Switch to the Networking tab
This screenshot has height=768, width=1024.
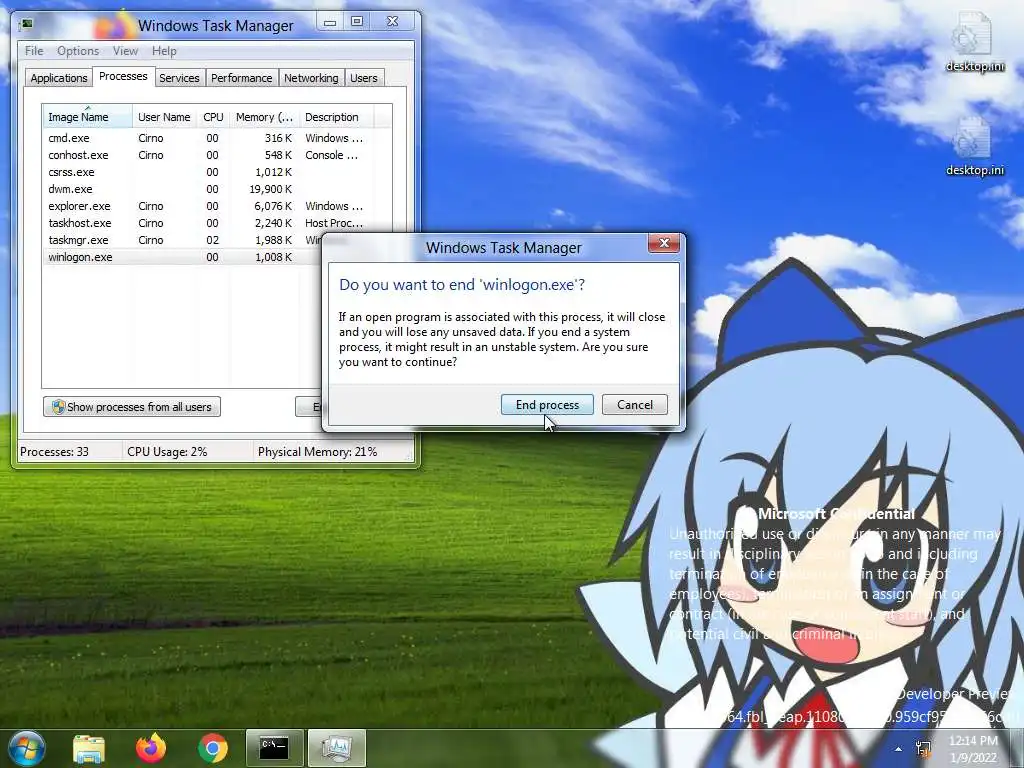point(311,78)
